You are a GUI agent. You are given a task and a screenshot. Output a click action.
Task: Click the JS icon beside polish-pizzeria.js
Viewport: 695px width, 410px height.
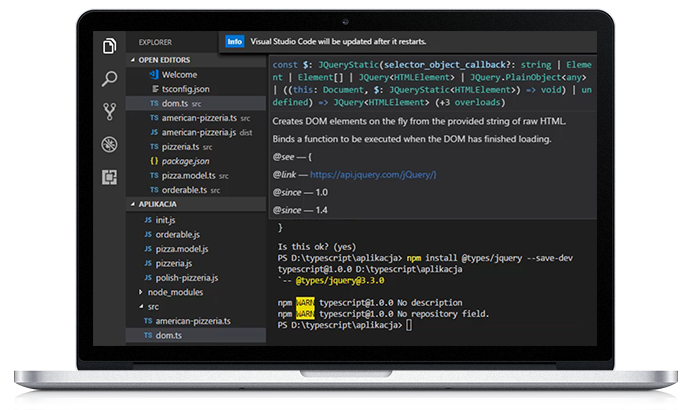click(x=148, y=277)
